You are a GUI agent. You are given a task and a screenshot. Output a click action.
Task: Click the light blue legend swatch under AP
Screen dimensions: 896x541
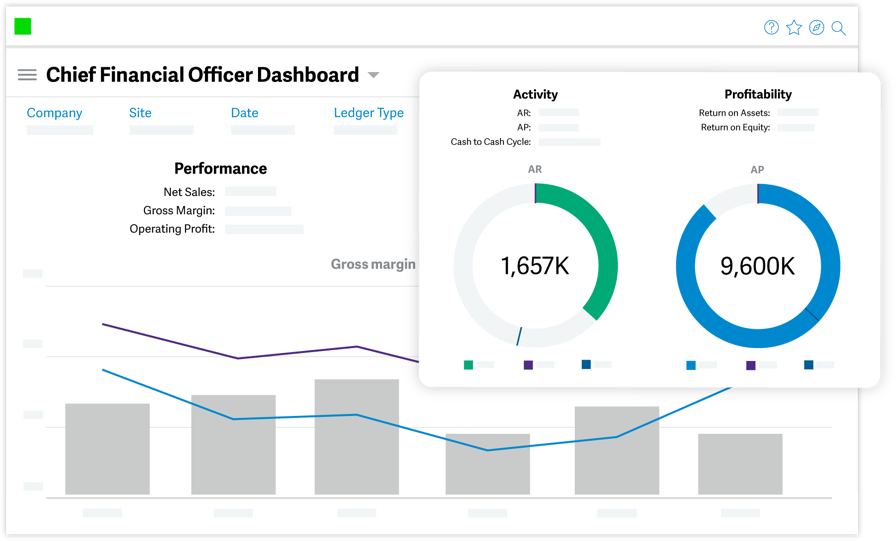pos(691,366)
